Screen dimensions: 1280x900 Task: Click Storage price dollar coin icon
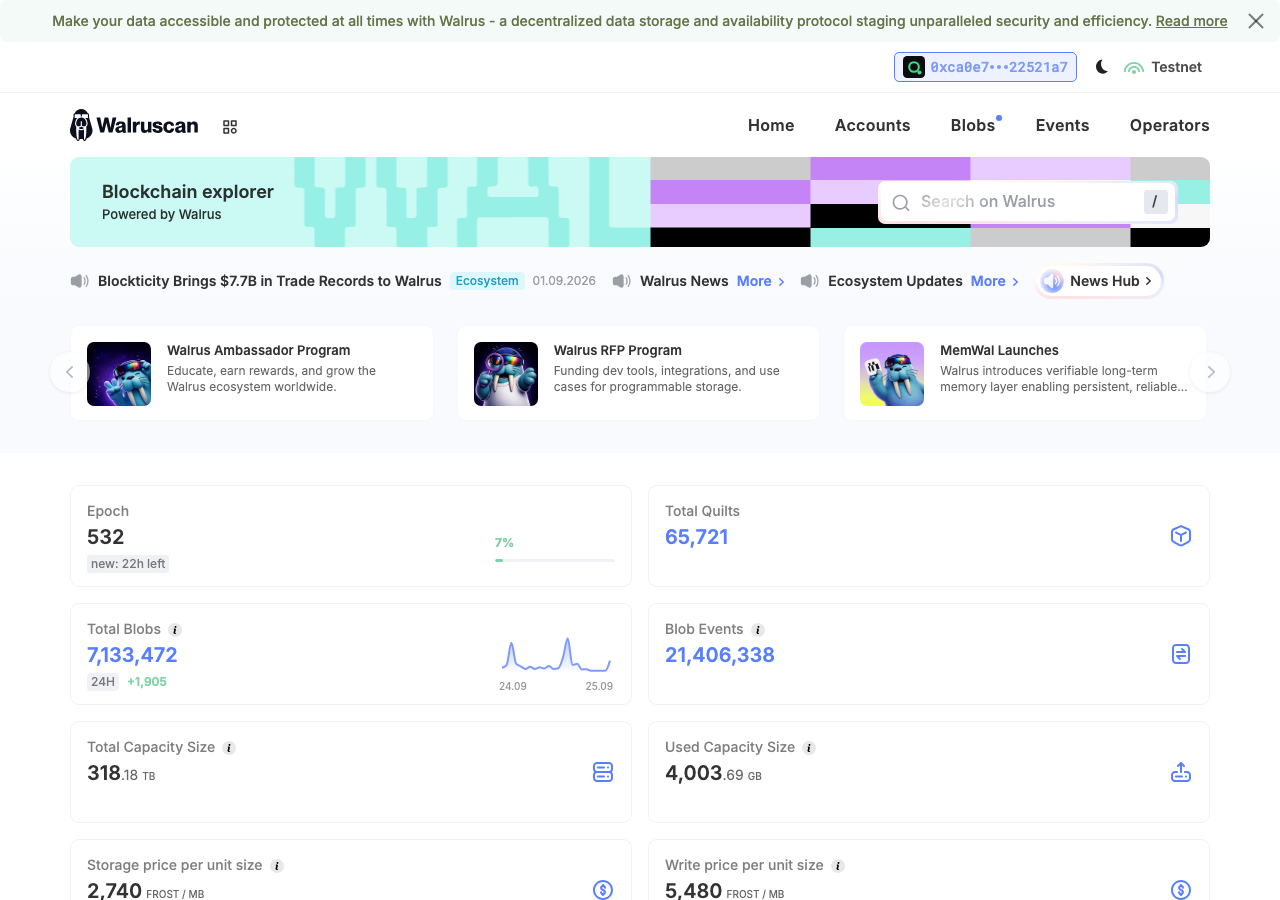(x=603, y=890)
